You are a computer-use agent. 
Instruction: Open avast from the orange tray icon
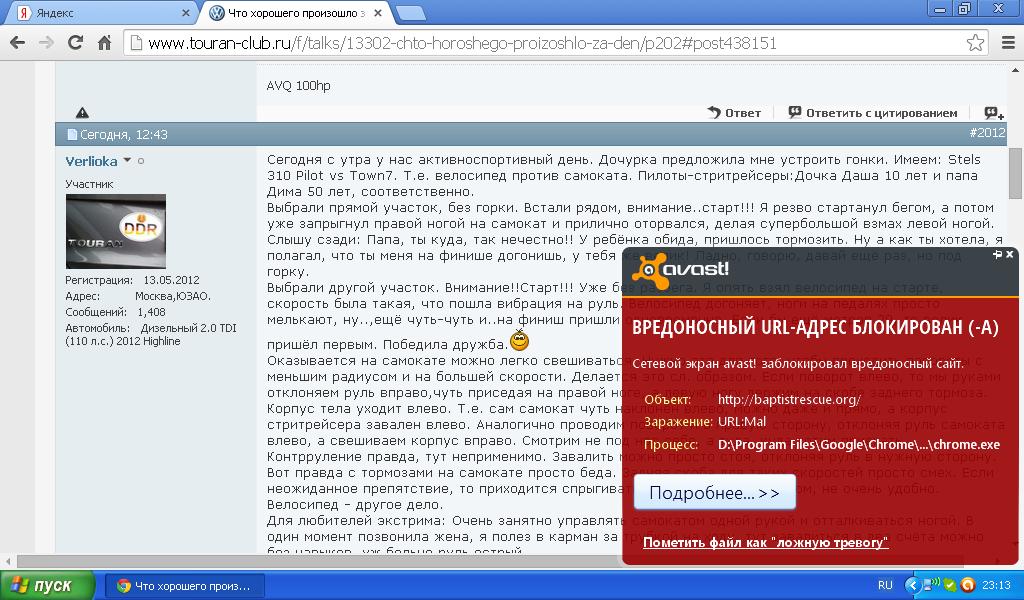(968, 585)
